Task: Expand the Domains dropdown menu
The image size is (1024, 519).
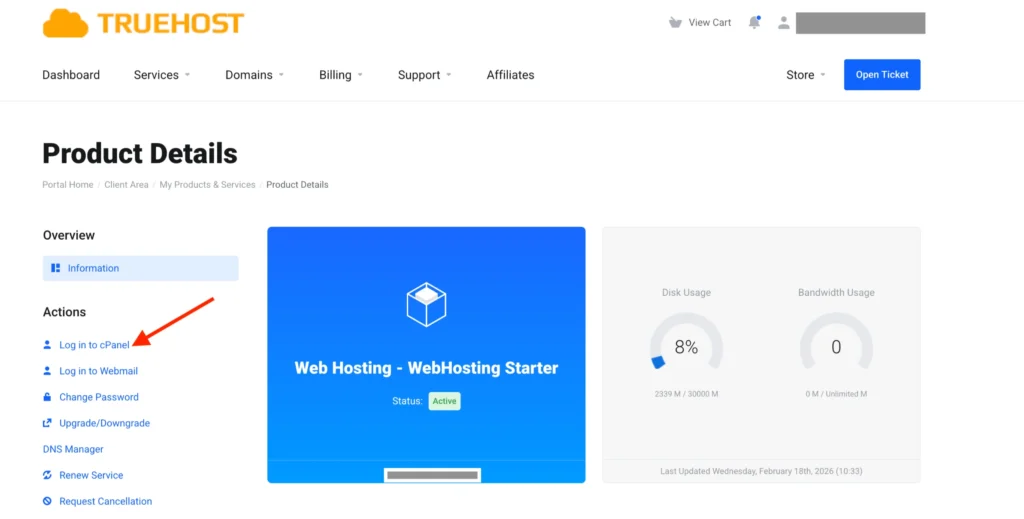Action: pyautogui.click(x=255, y=75)
